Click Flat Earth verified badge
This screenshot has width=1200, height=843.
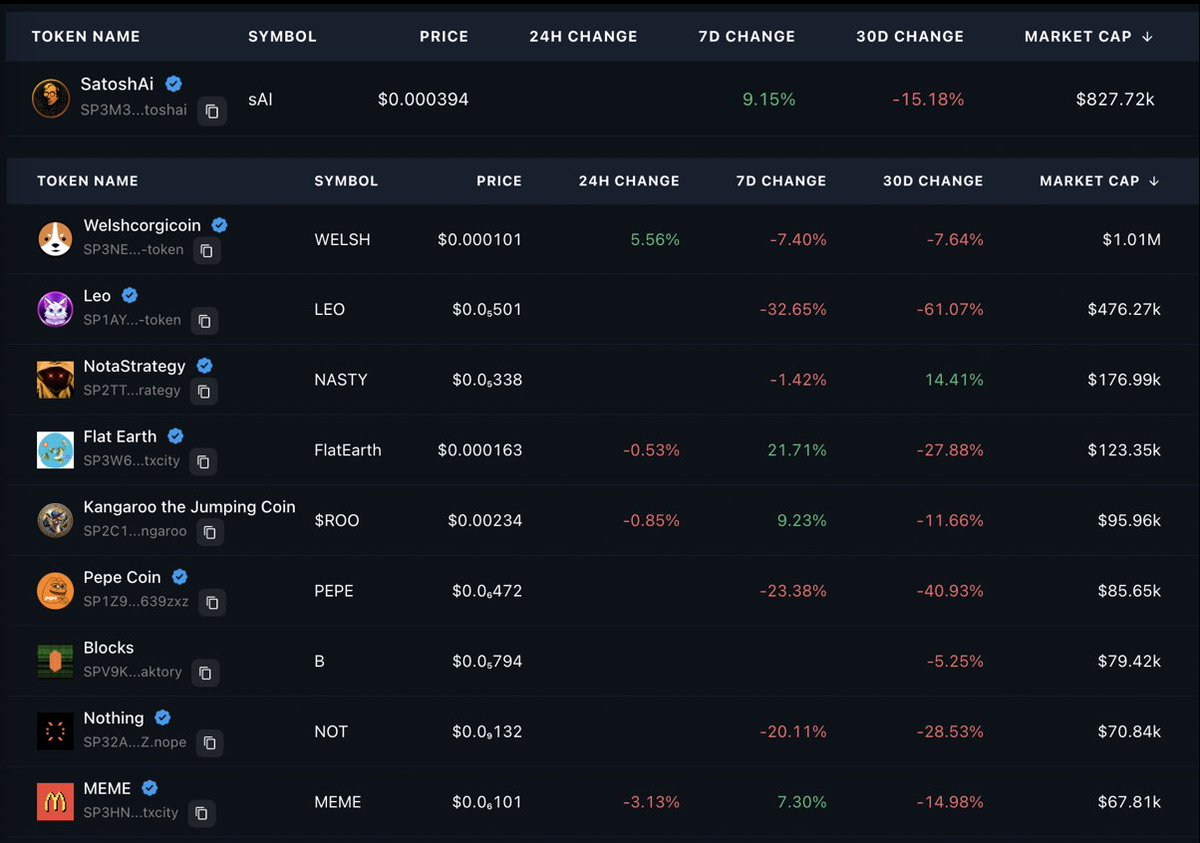[175, 436]
